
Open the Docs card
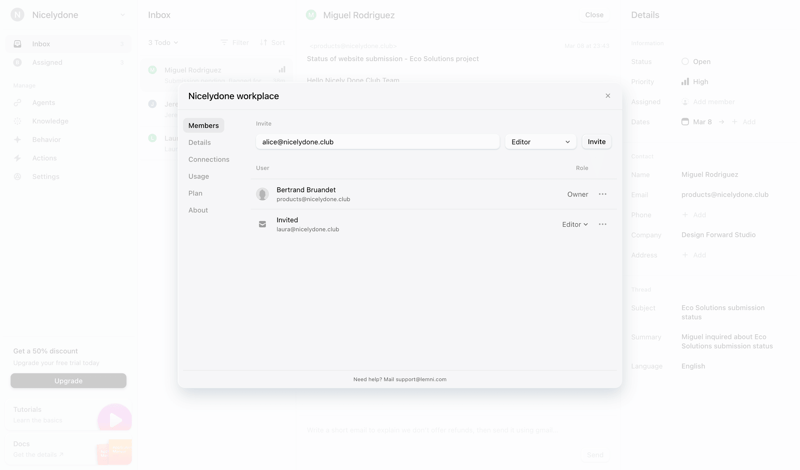[68, 450]
